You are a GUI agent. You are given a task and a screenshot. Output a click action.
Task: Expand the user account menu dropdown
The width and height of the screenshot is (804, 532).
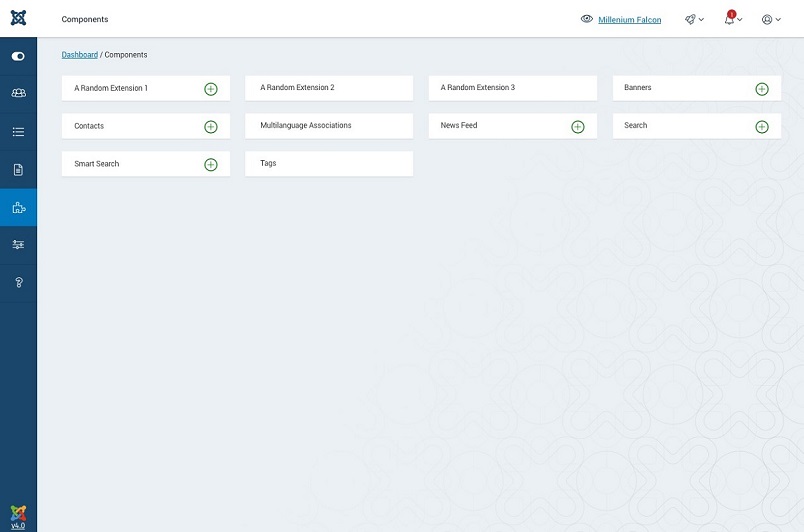pyautogui.click(x=771, y=19)
